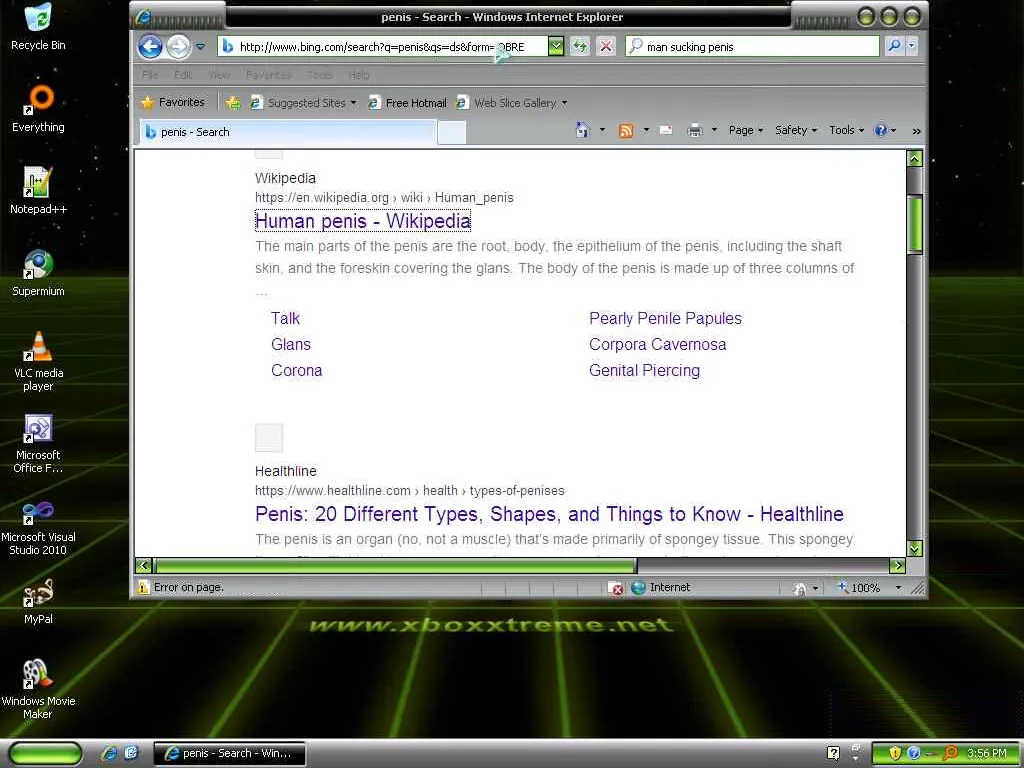Viewport: 1024px width, 768px height.
Task: Open a new blank tab
Action: pyautogui.click(x=451, y=132)
